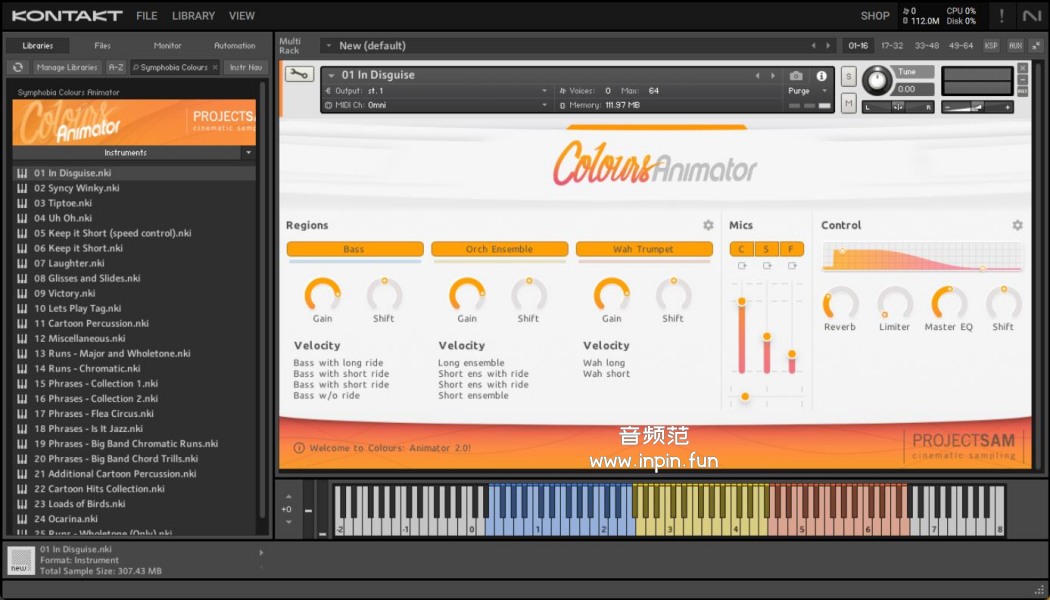Toggle output routing box under C mic
This screenshot has height=600, width=1050.
click(742, 266)
